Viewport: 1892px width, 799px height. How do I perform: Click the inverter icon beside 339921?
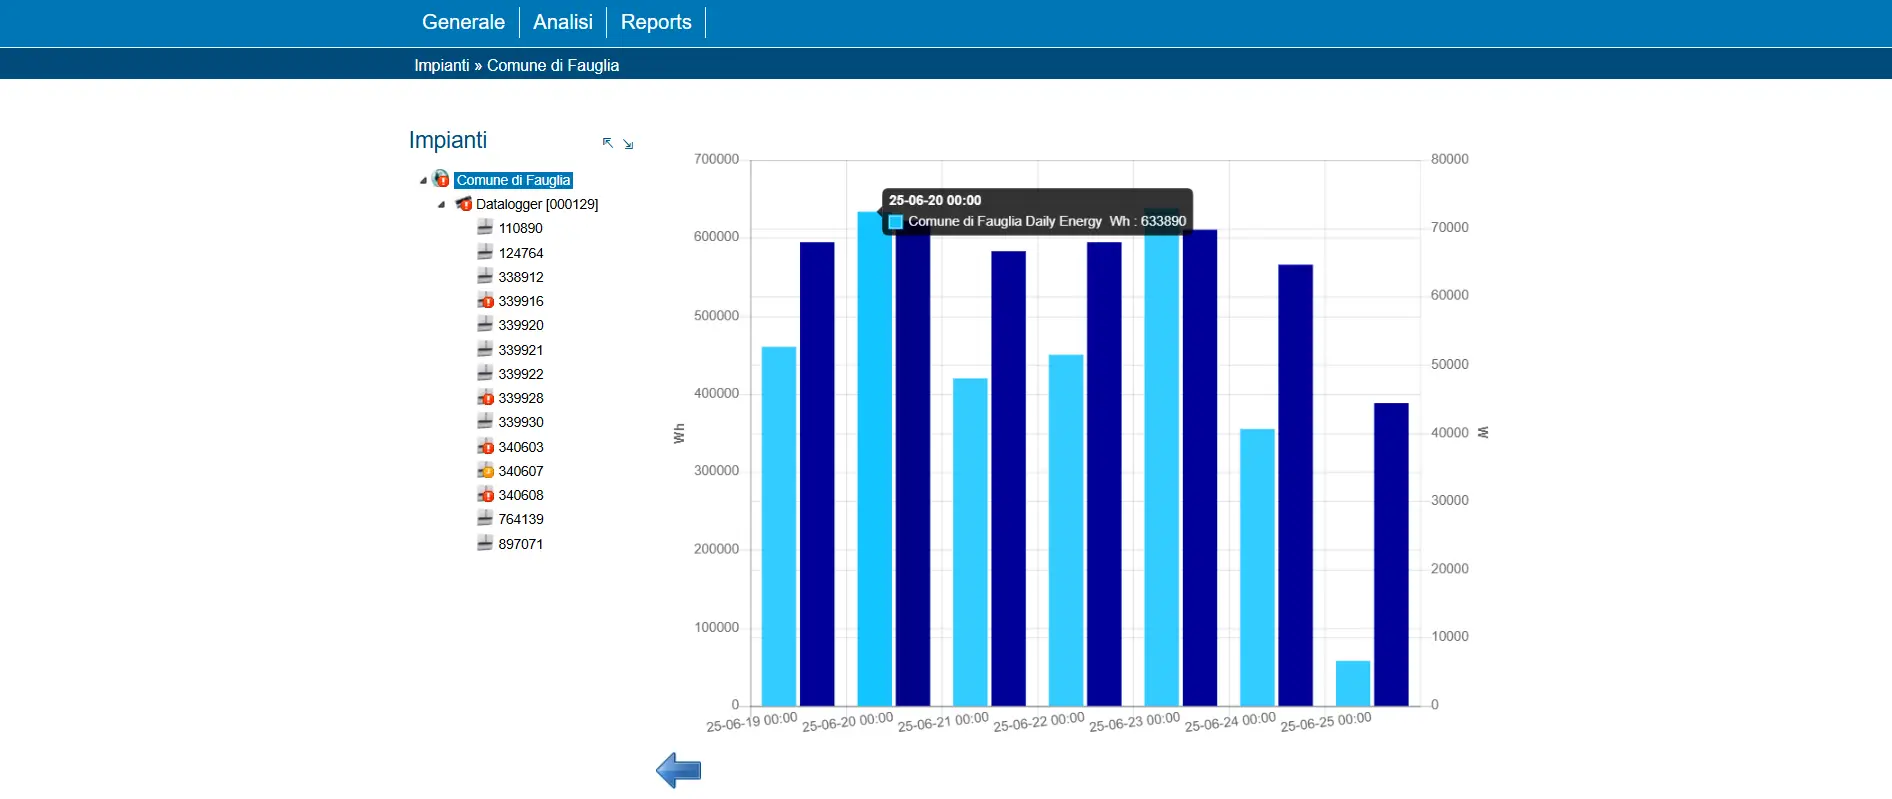pos(485,349)
